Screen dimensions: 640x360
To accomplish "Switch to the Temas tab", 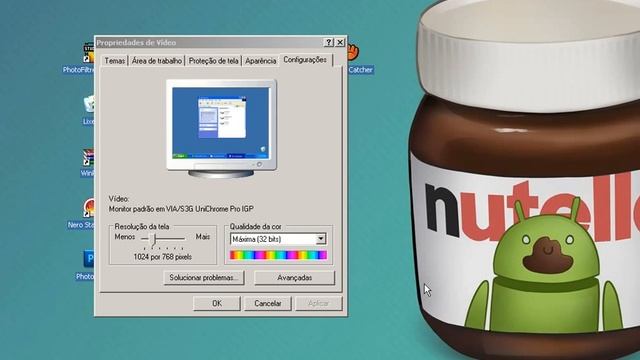I will (x=115, y=61).
